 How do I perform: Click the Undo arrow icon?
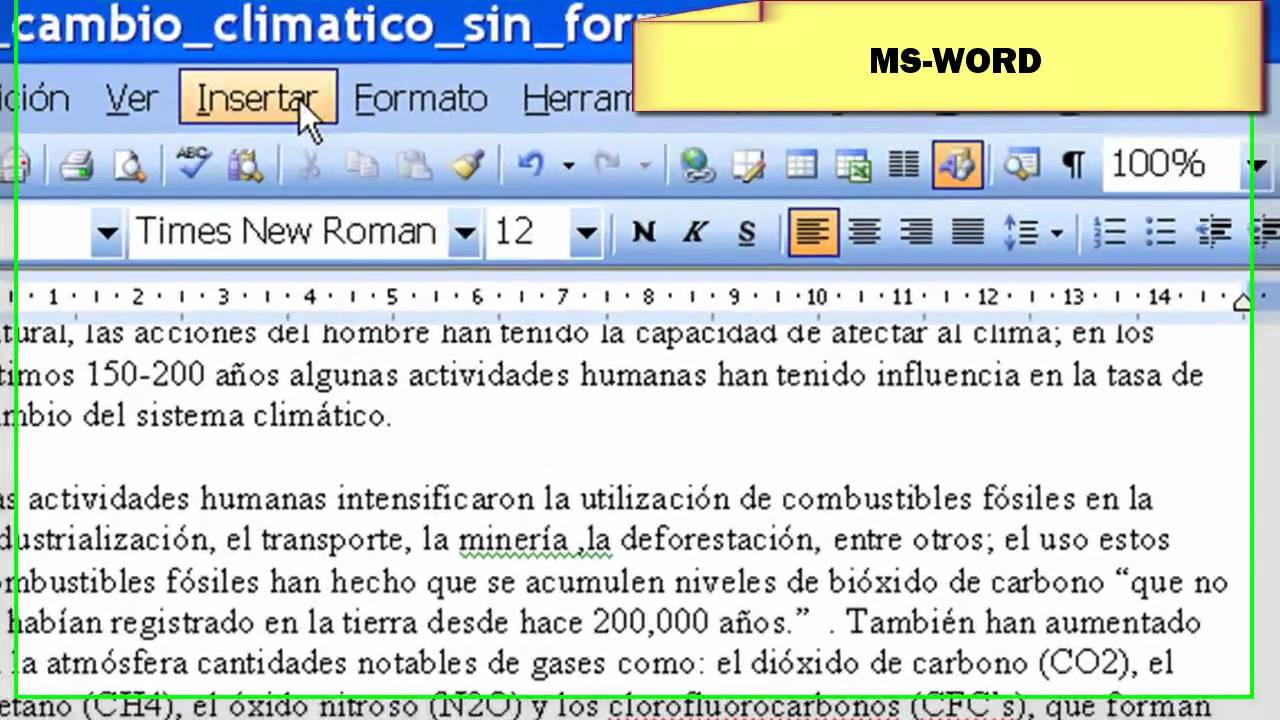[x=531, y=164]
